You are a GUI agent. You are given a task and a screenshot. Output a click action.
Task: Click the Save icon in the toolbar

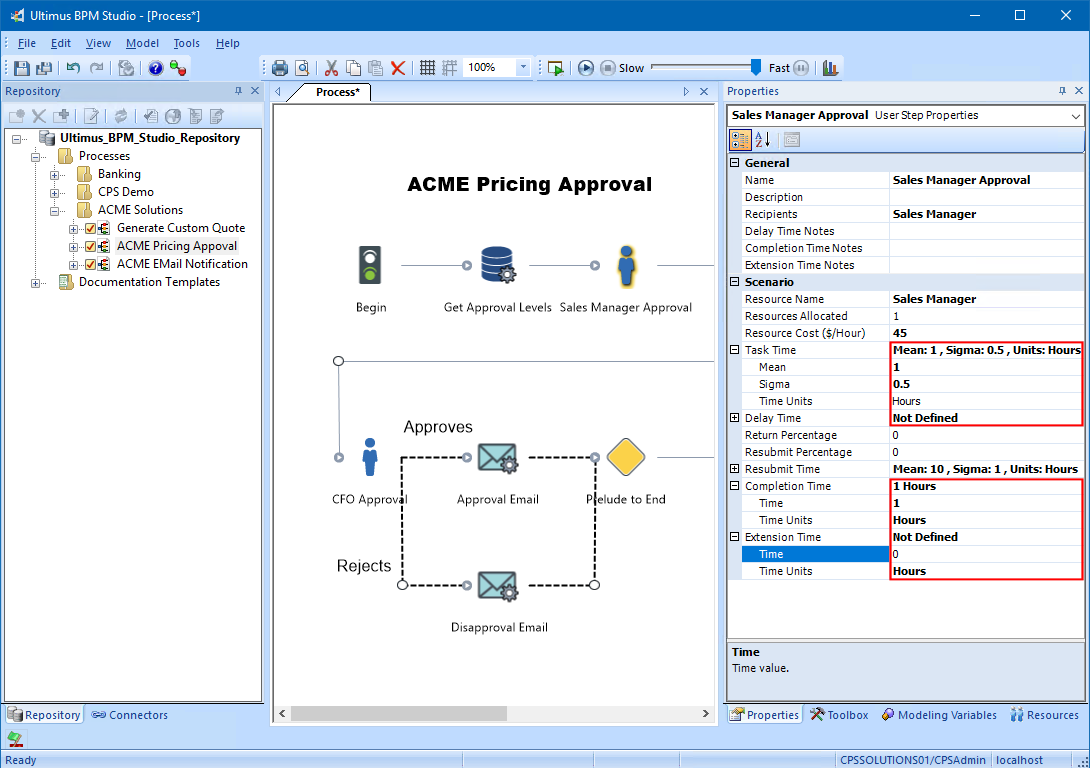(x=22, y=68)
